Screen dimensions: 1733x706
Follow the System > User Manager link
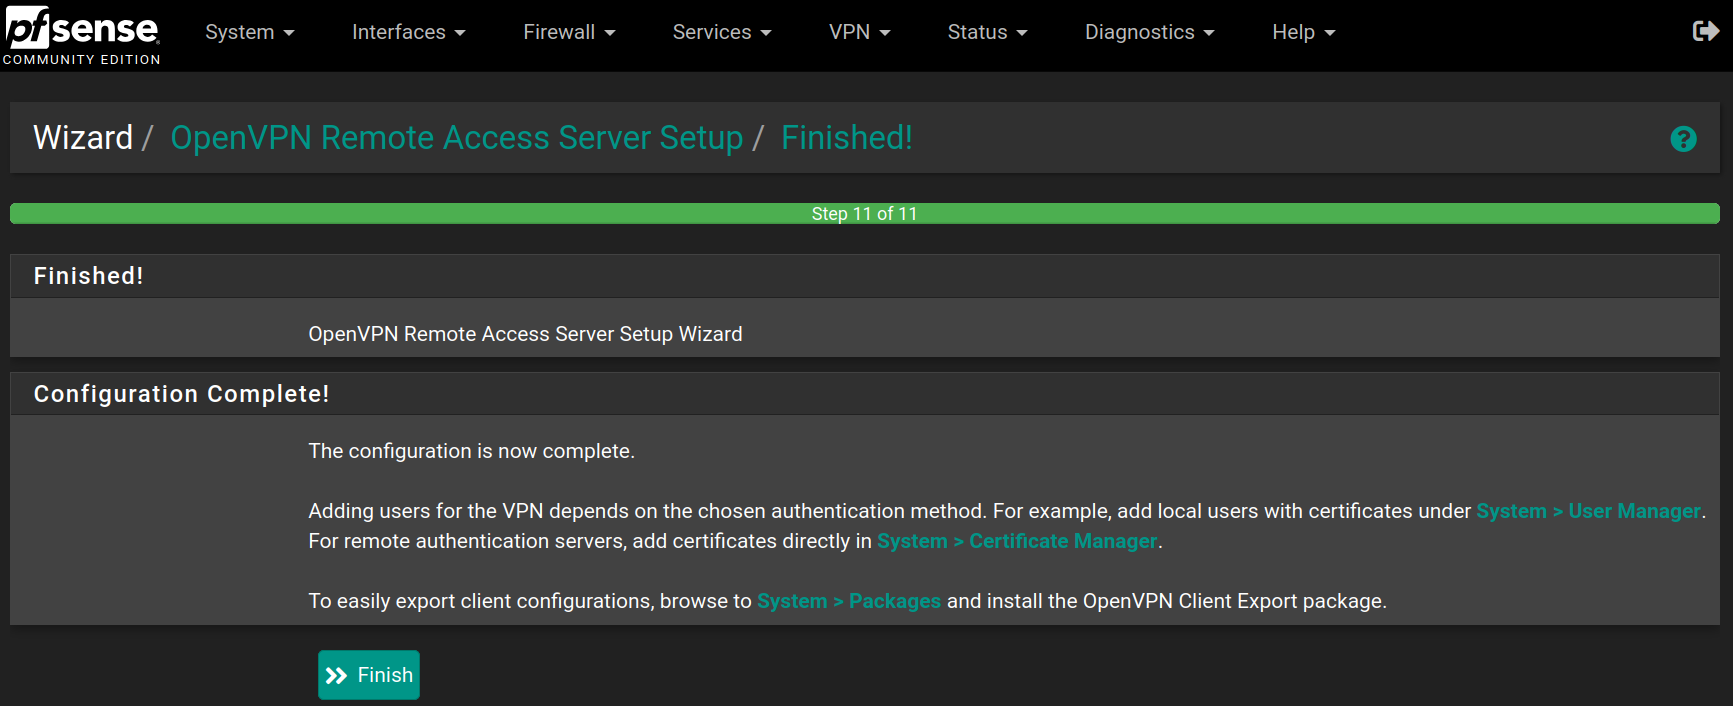[x=1588, y=511]
